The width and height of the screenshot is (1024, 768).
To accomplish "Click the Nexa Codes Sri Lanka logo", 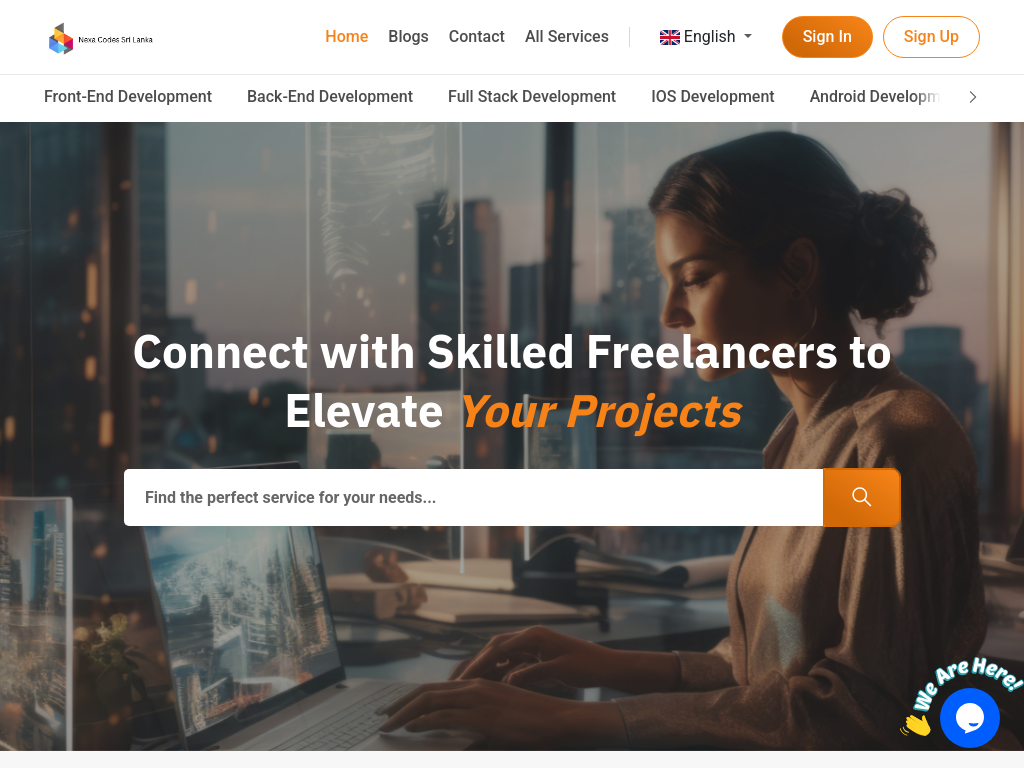I will pyautogui.click(x=101, y=39).
